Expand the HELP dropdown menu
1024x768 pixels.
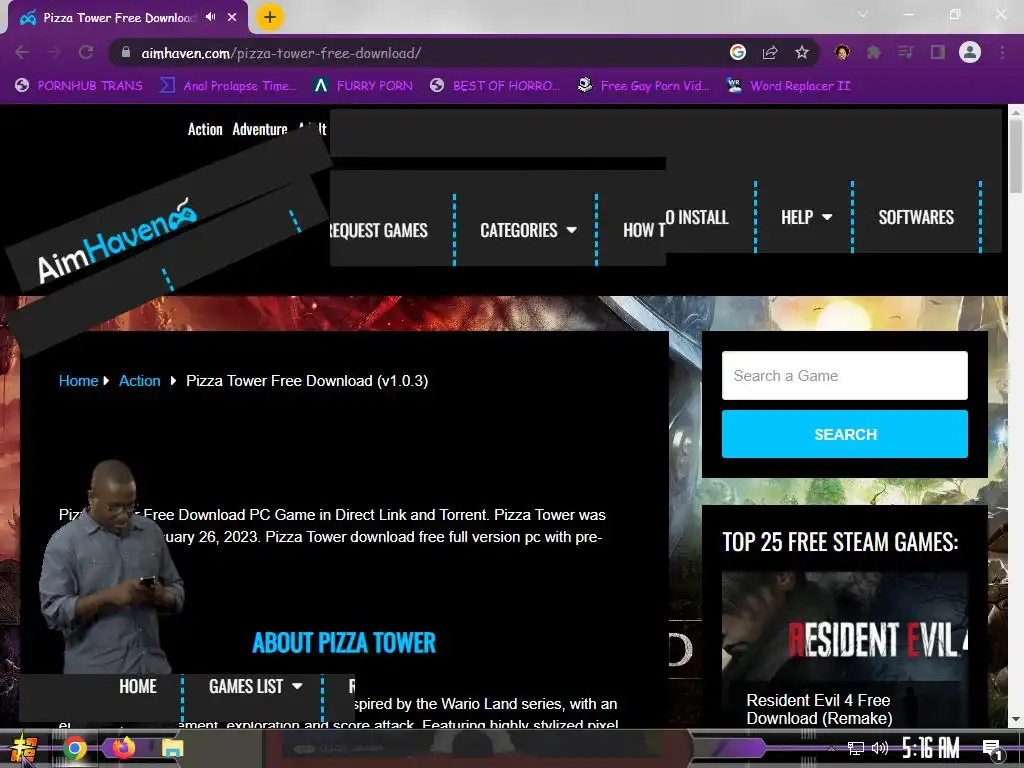click(806, 217)
